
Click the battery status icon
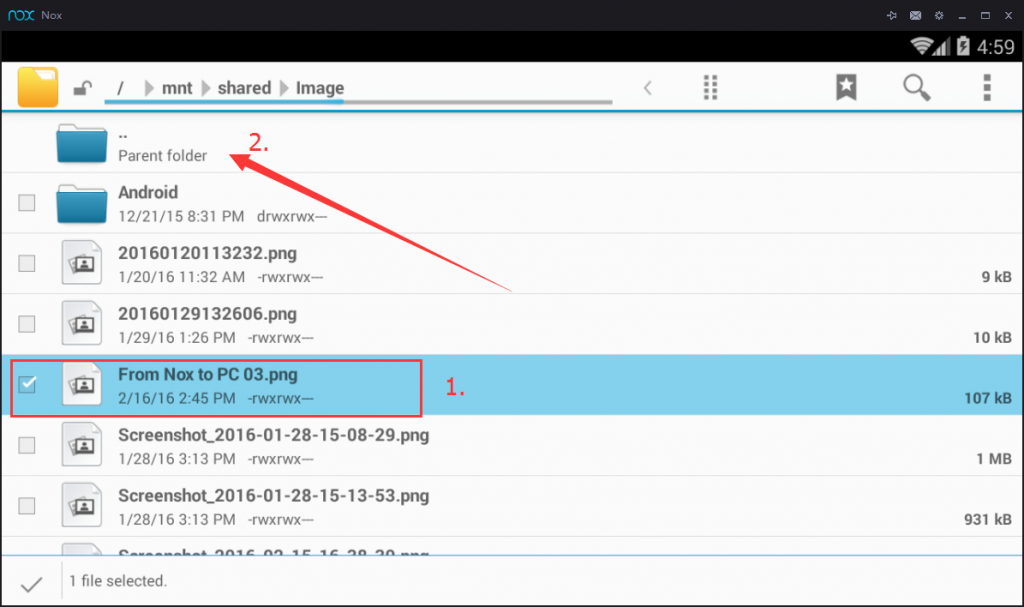[x=963, y=46]
